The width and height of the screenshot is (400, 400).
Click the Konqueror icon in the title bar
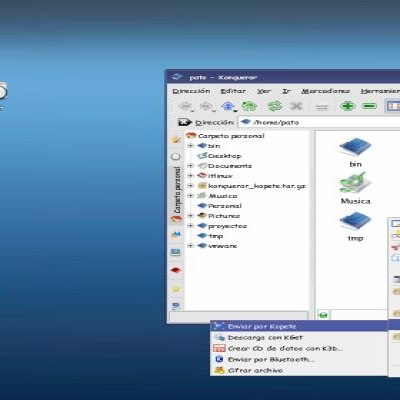click(x=177, y=77)
